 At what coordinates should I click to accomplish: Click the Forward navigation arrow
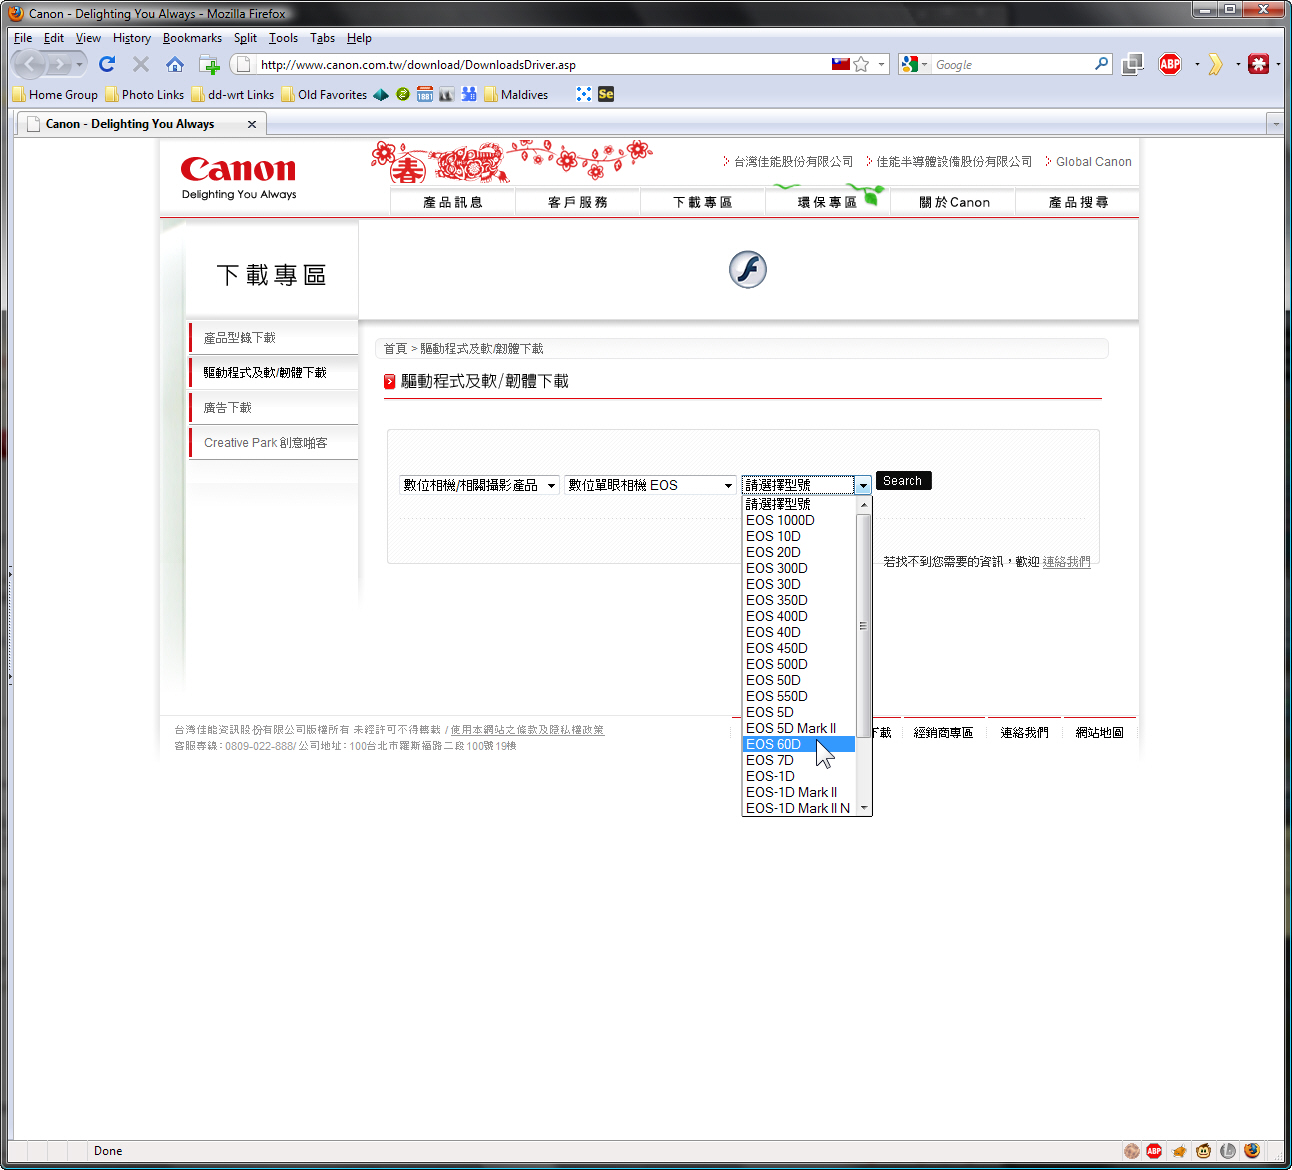(x=60, y=64)
